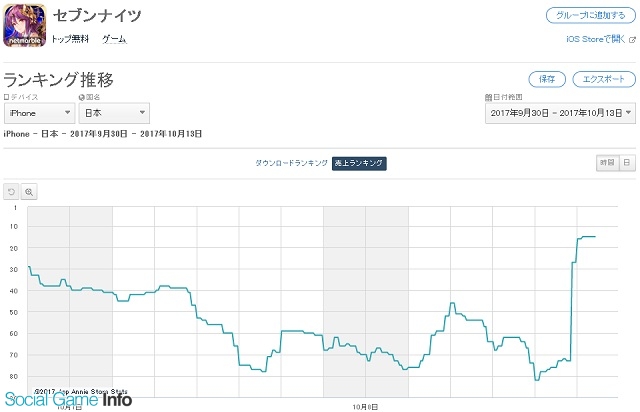Click the device icon beside デバイス label
The width and height of the screenshot is (640, 412).
[6, 97]
